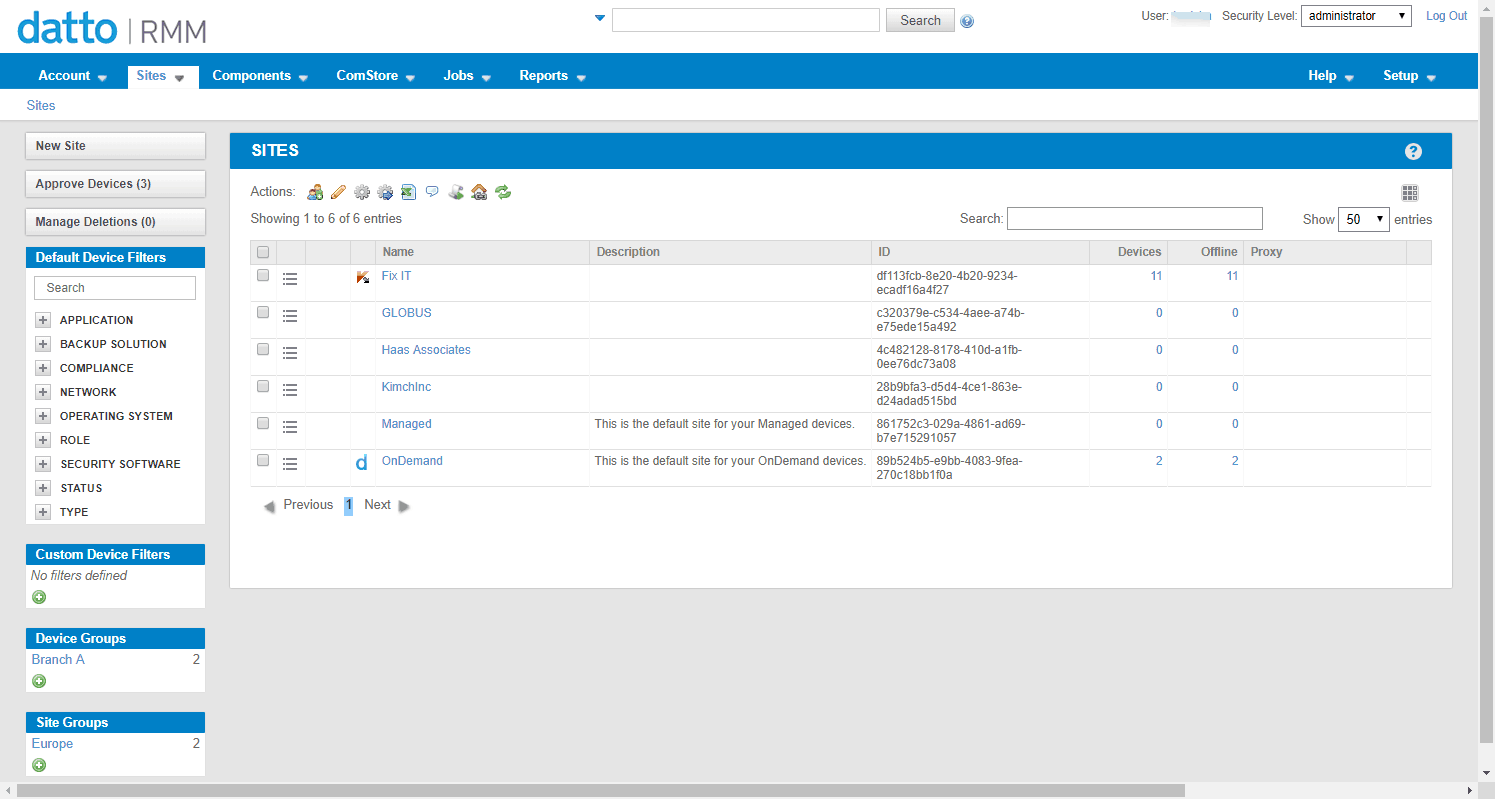Image resolution: width=1495 pixels, height=799 pixels.
Task: Click the speech bubble message icon
Action: (x=432, y=191)
